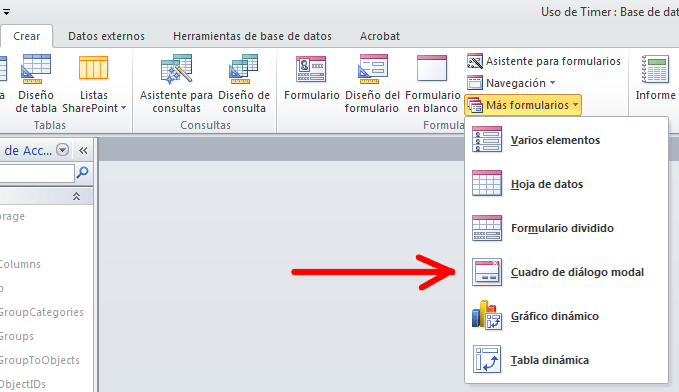
Task: Open the navigation pane category dropdown
Action: click(x=62, y=150)
